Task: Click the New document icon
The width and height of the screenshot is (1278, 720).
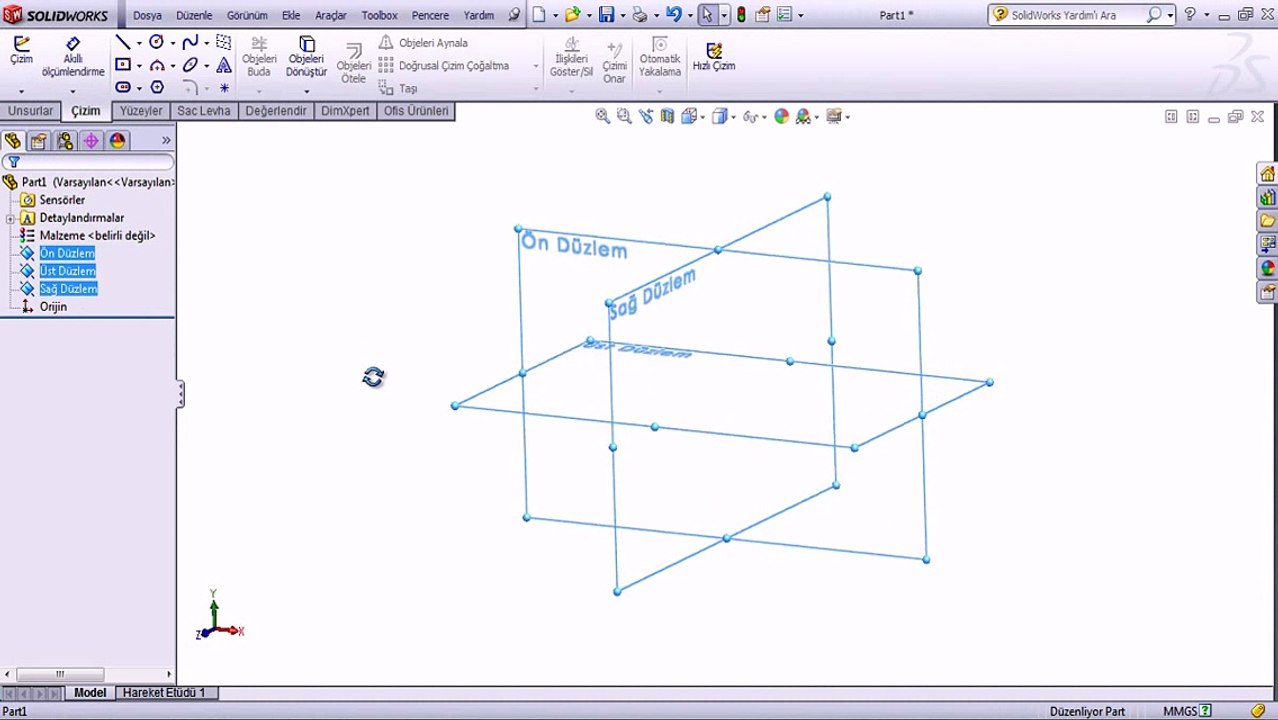Action: point(540,15)
